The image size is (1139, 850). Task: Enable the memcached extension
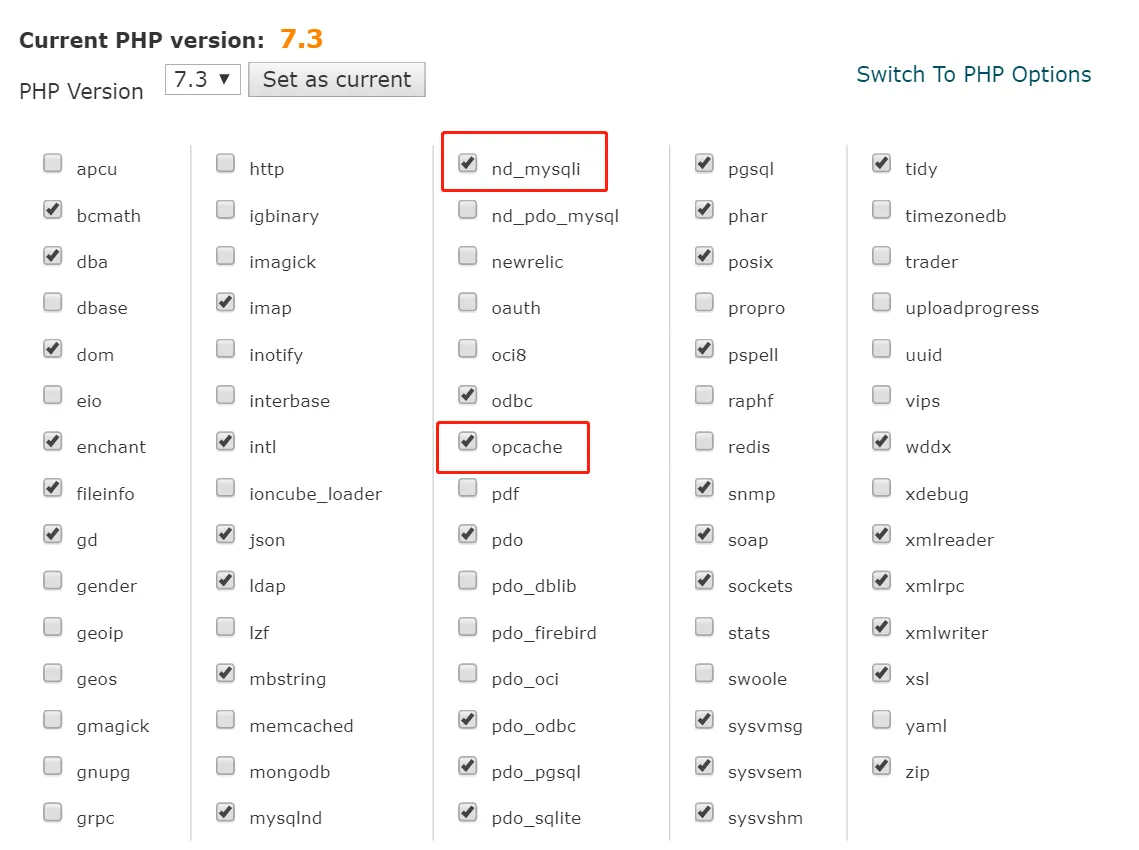(x=225, y=719)
